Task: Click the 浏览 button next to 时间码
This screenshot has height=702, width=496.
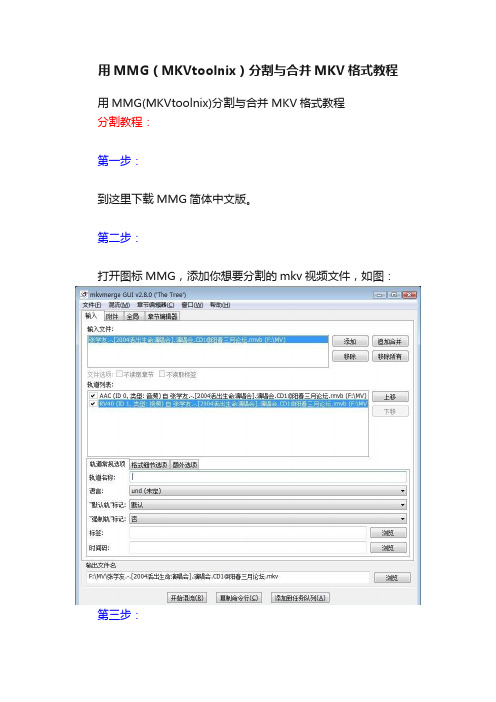Action: click(388, 548)
